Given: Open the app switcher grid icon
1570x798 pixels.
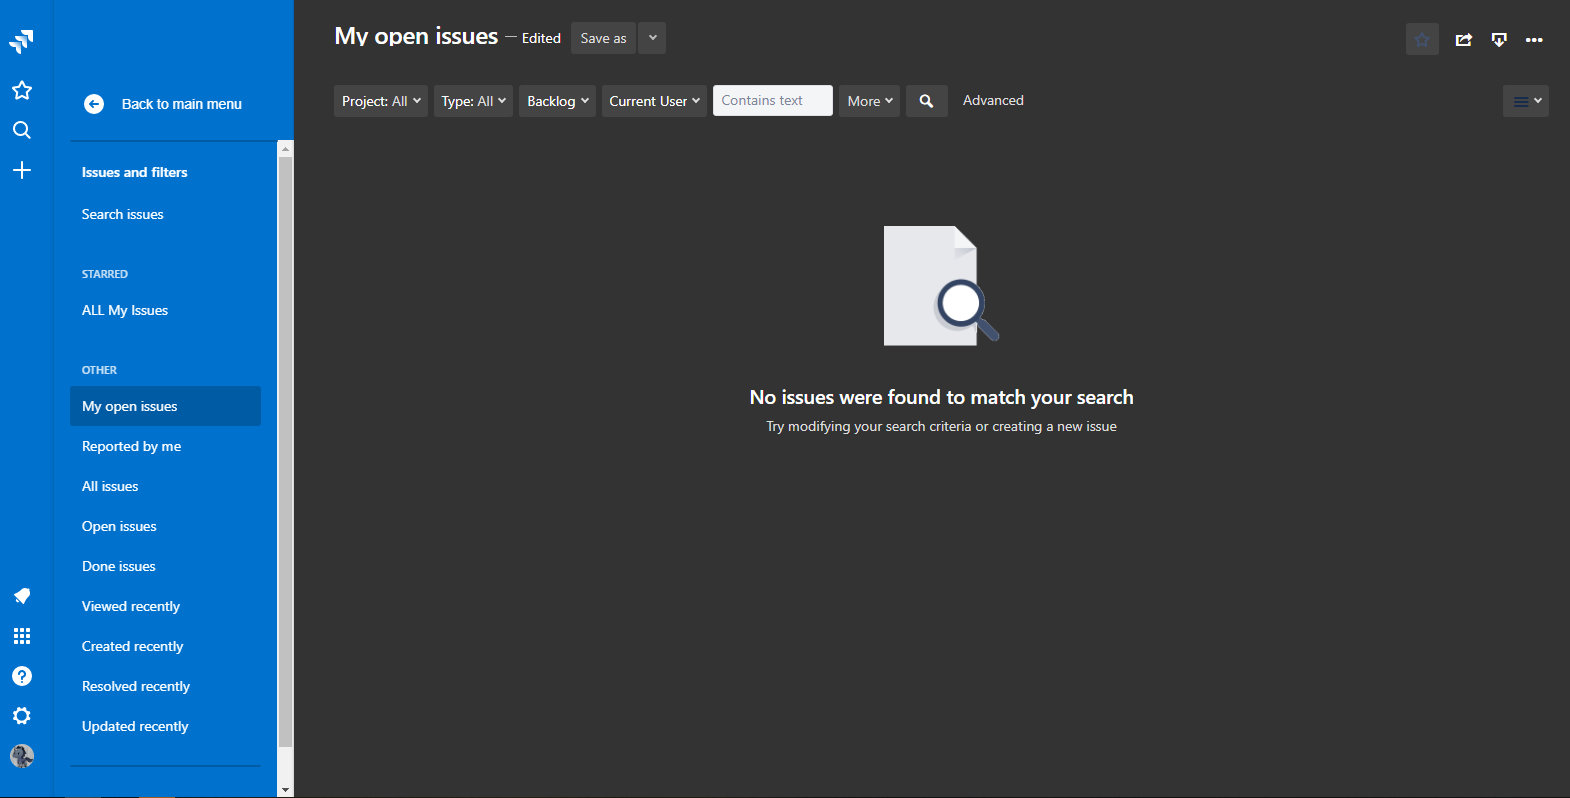Looking at the screenshot, I should [x=22, y=636].
